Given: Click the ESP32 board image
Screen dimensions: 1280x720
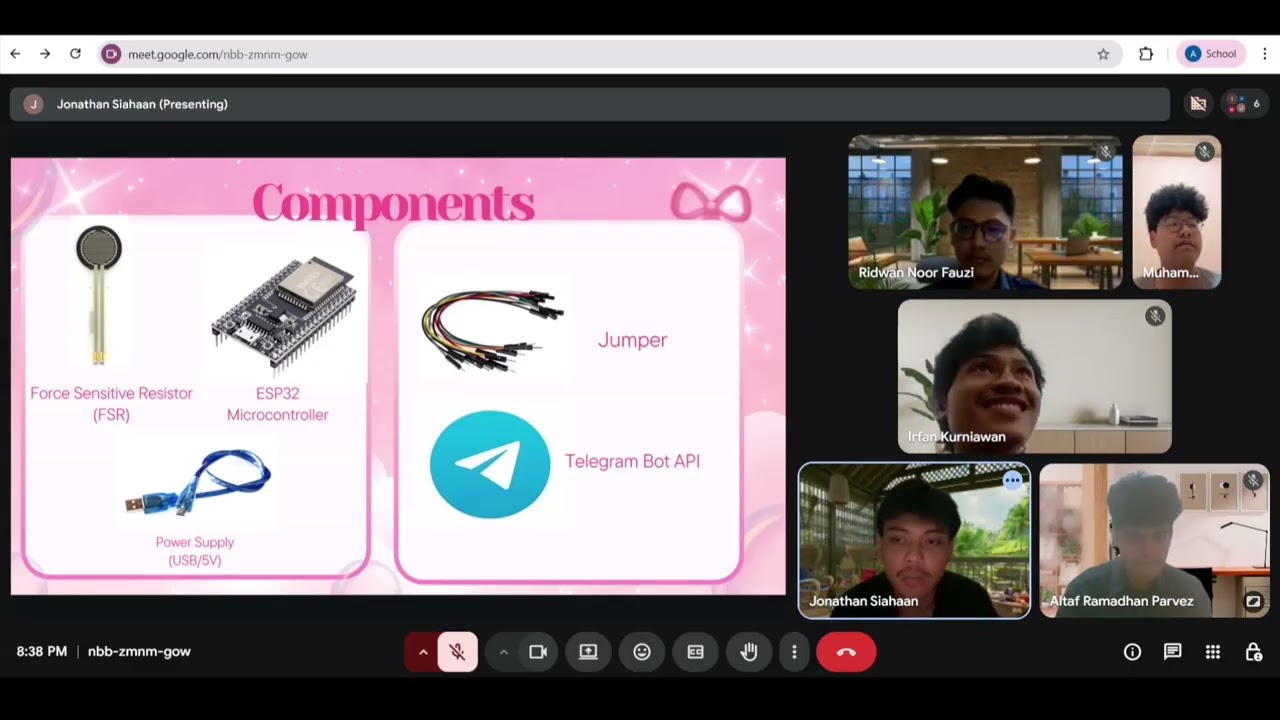Looking at the screenshot, I should tap(283, 314).
